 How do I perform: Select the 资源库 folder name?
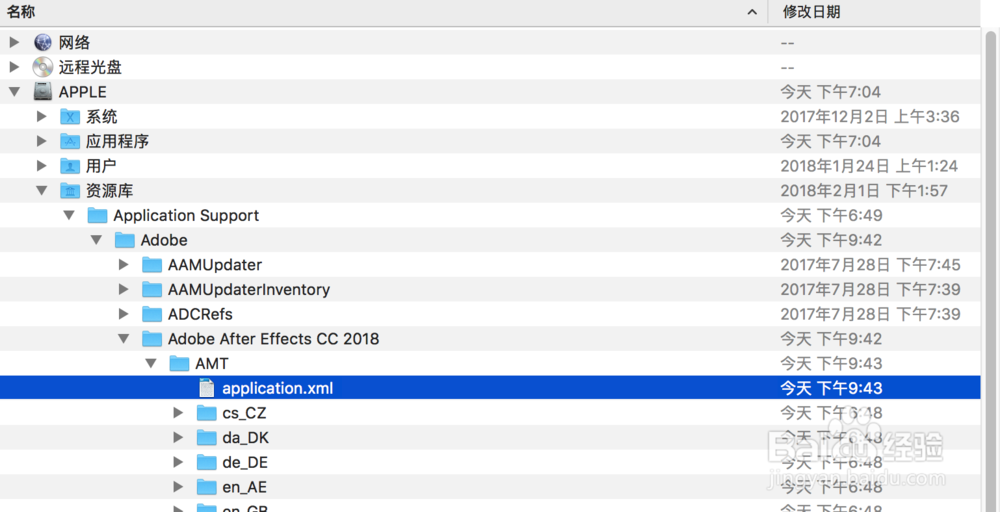coord(110,191)
